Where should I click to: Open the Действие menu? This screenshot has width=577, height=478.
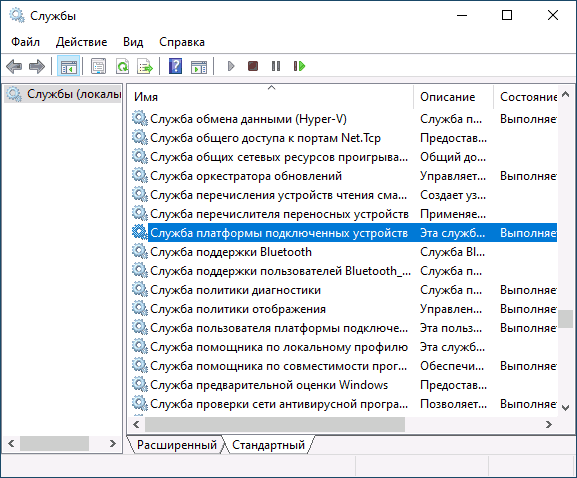(81, 42)
